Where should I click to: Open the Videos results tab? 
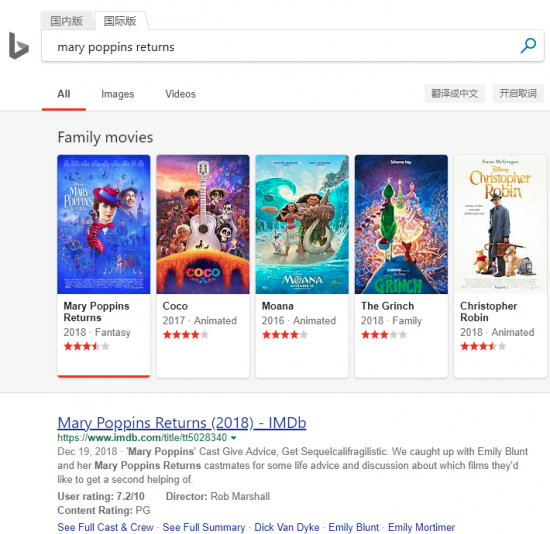(180, 94)
